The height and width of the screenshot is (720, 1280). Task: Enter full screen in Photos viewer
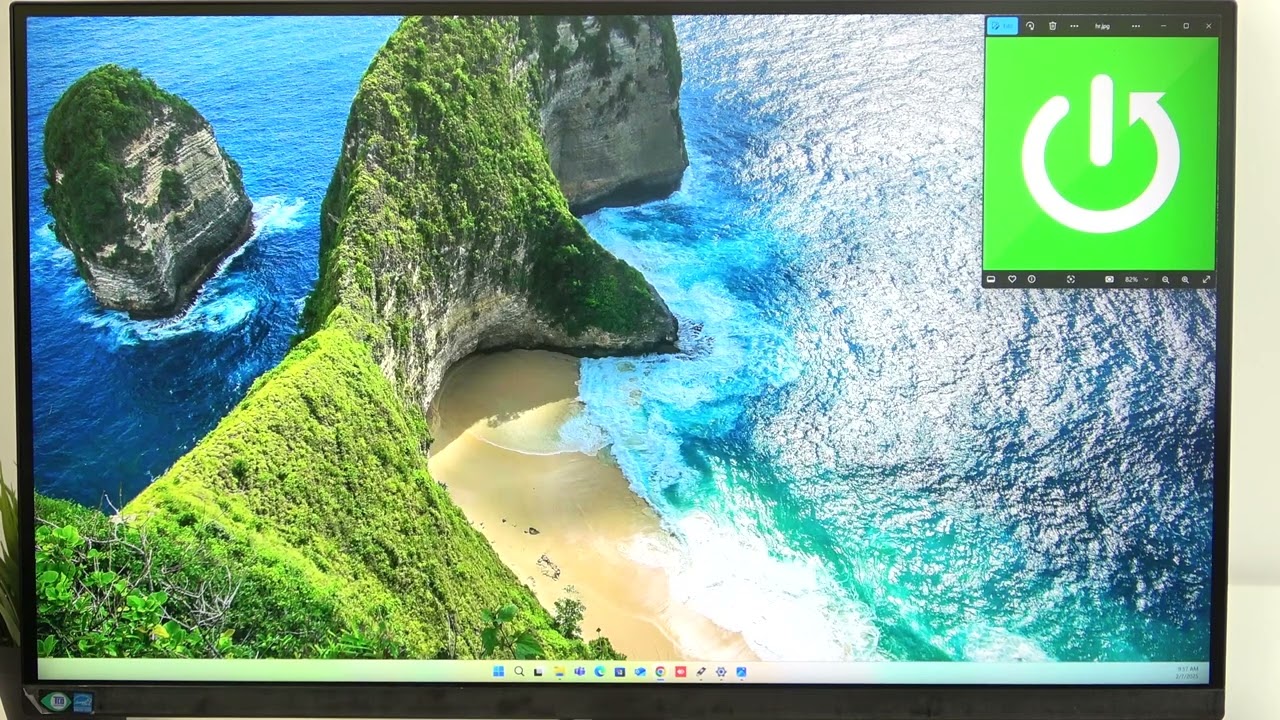(x=1206, y=279)
